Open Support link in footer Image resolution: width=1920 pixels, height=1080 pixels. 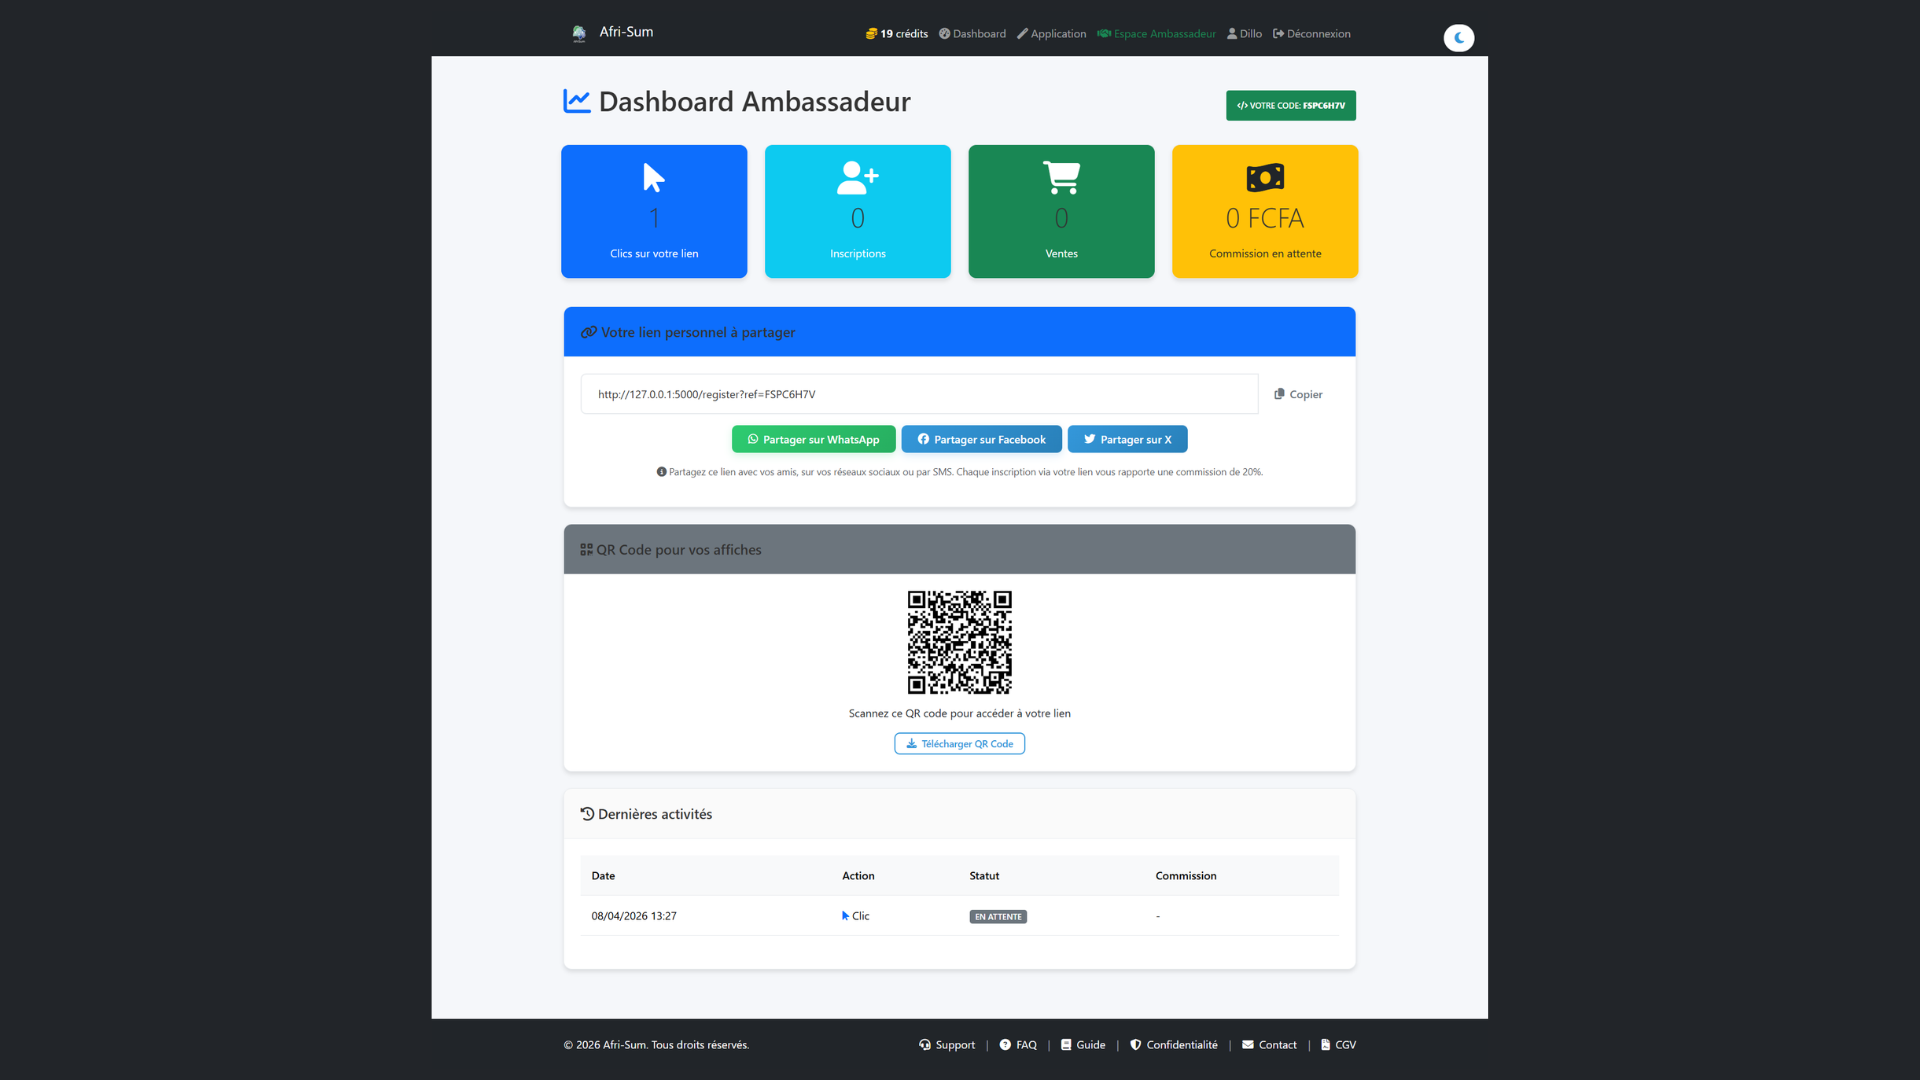click(946, 1045)
